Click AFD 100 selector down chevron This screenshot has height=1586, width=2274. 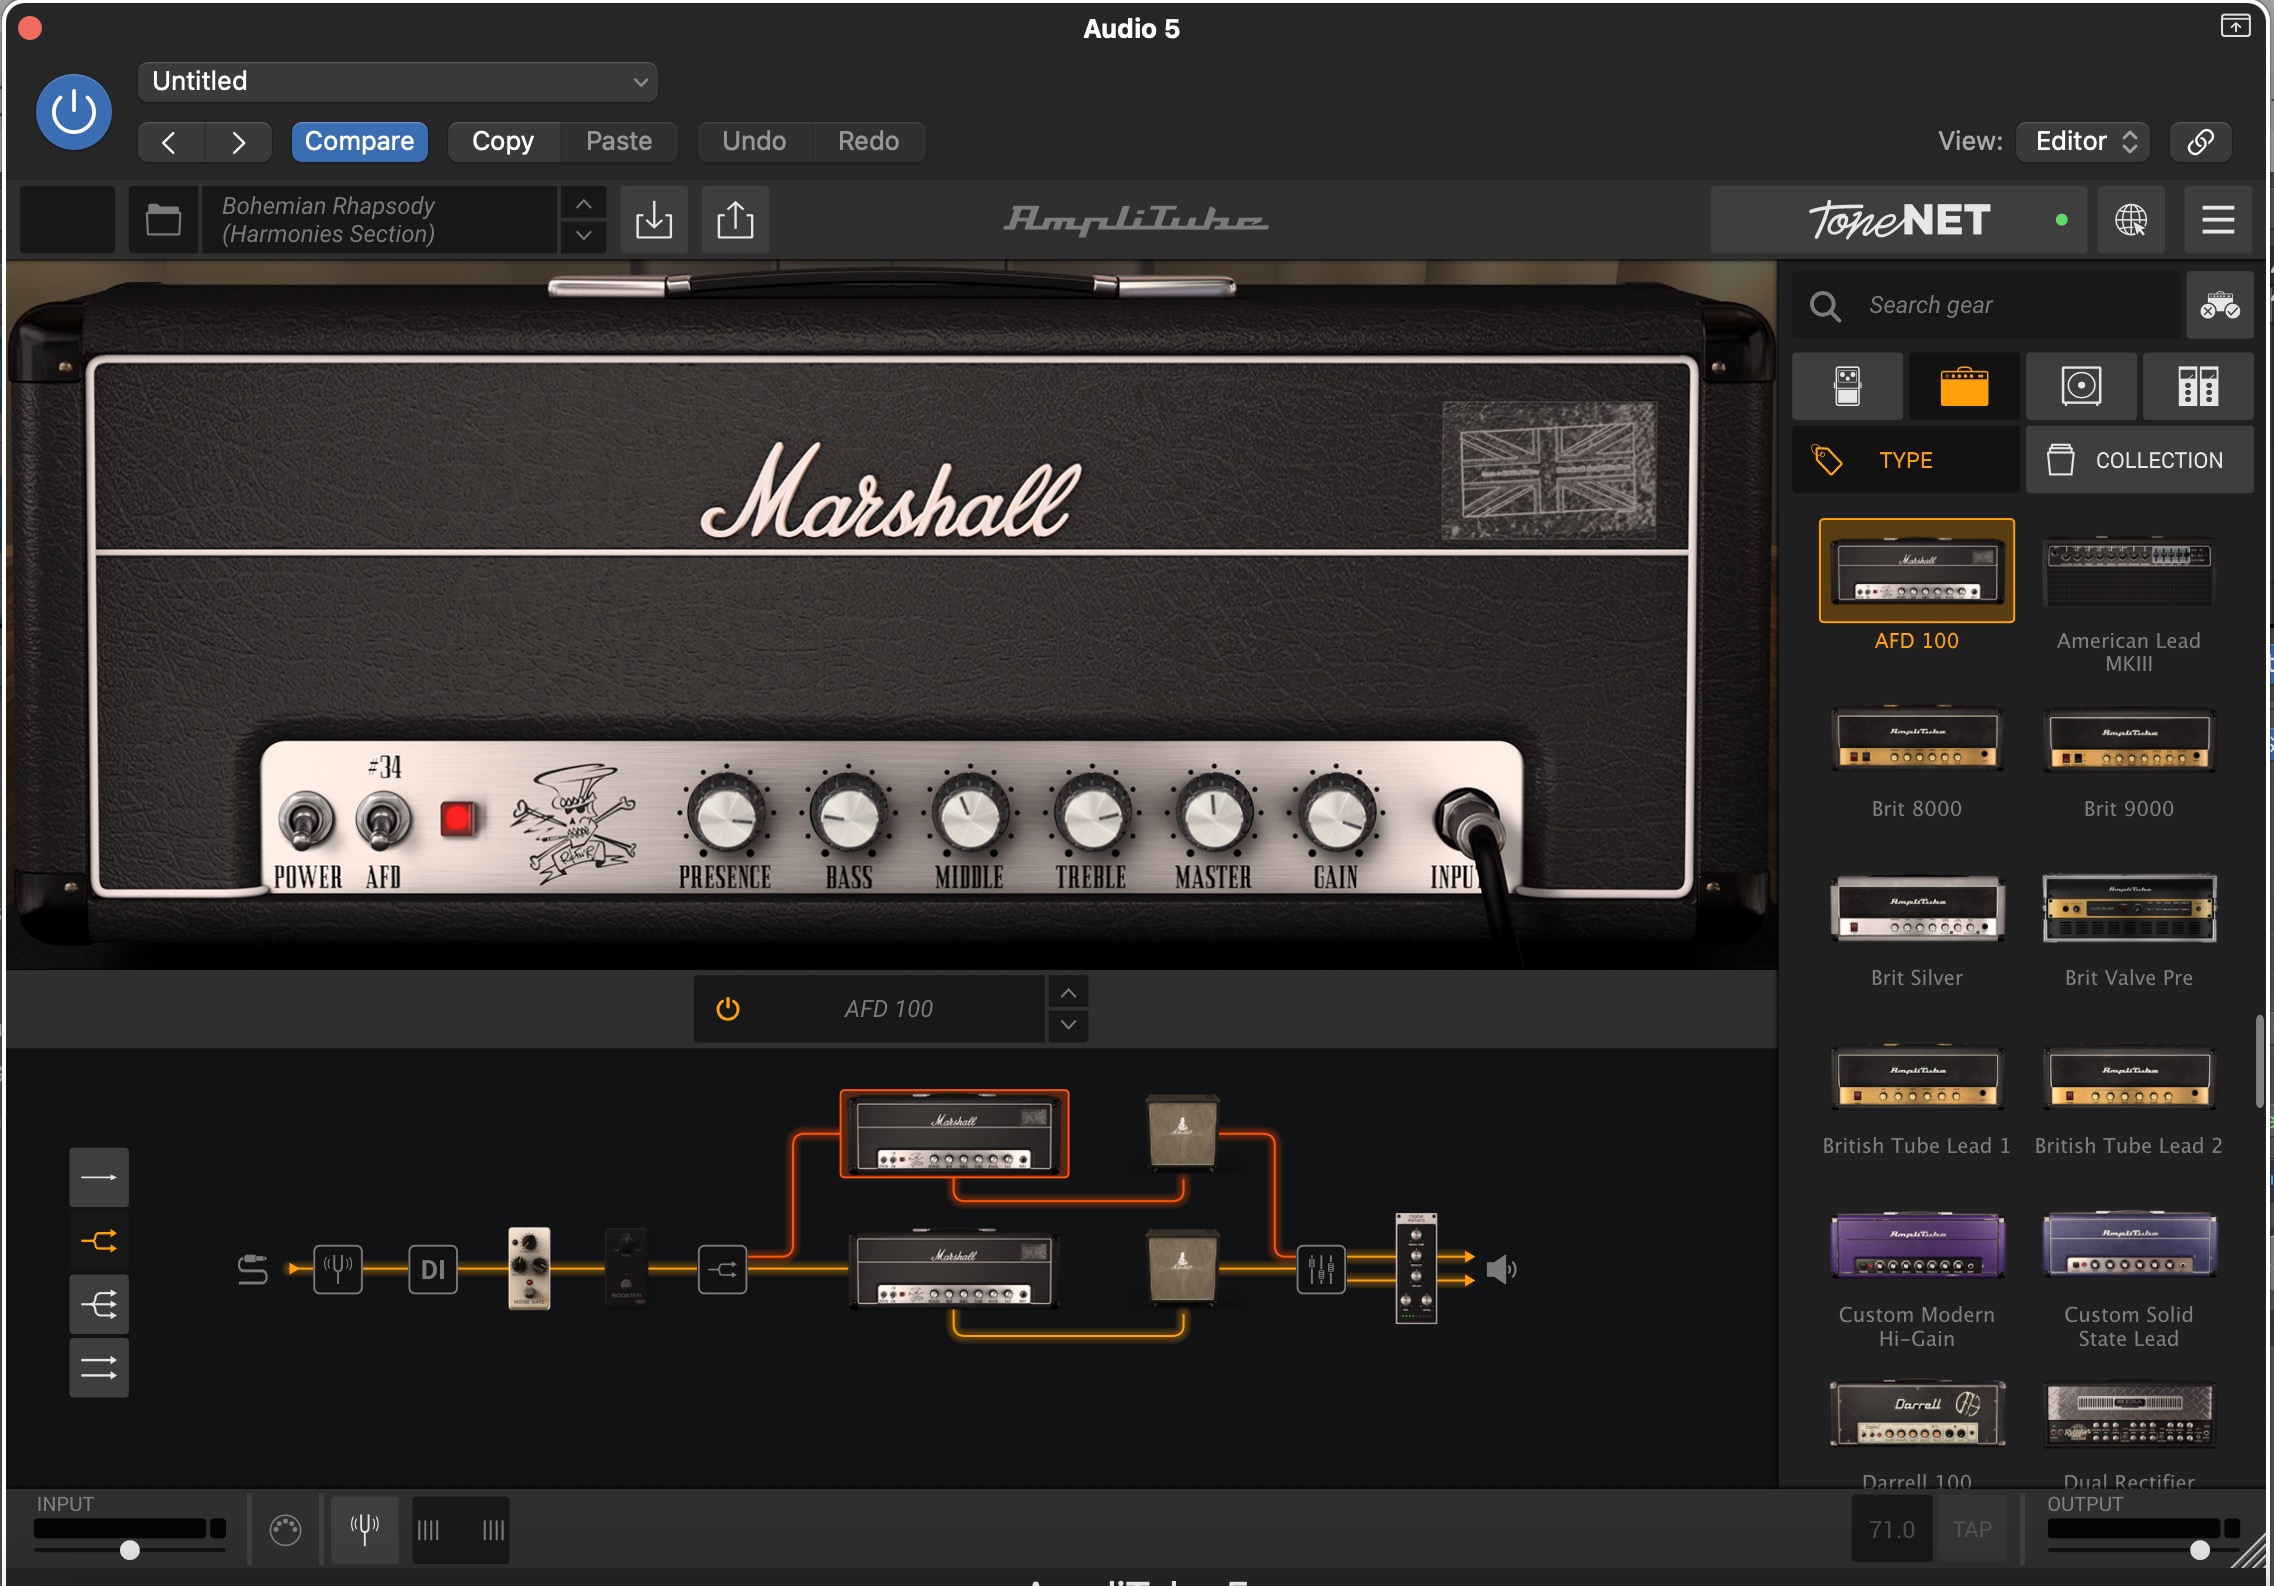click(x=1068, y=1025)
